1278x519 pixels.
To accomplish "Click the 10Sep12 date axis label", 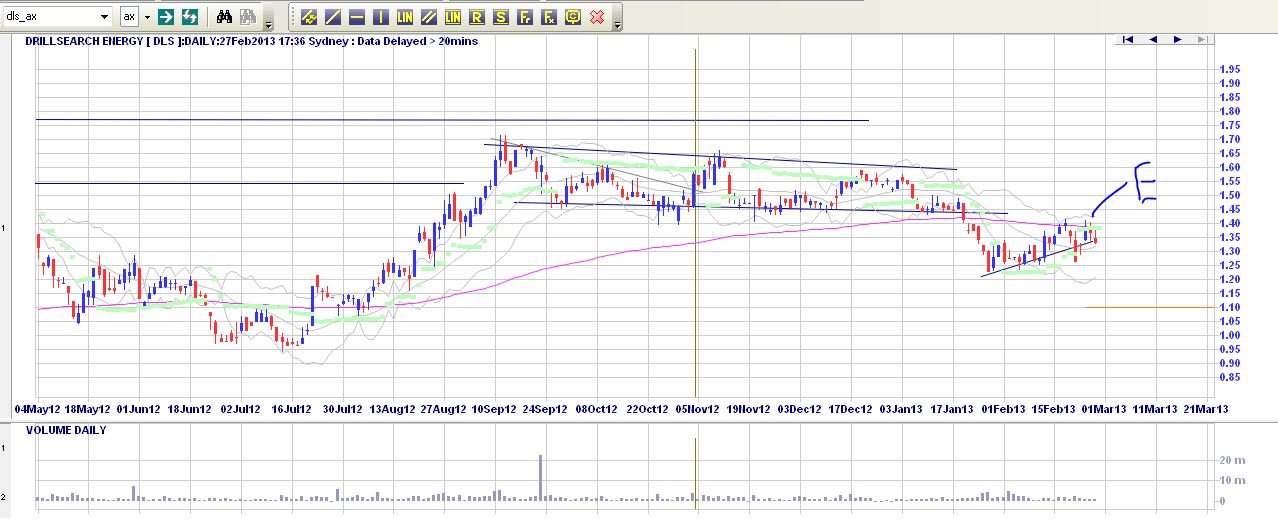I will pos(494,409).
